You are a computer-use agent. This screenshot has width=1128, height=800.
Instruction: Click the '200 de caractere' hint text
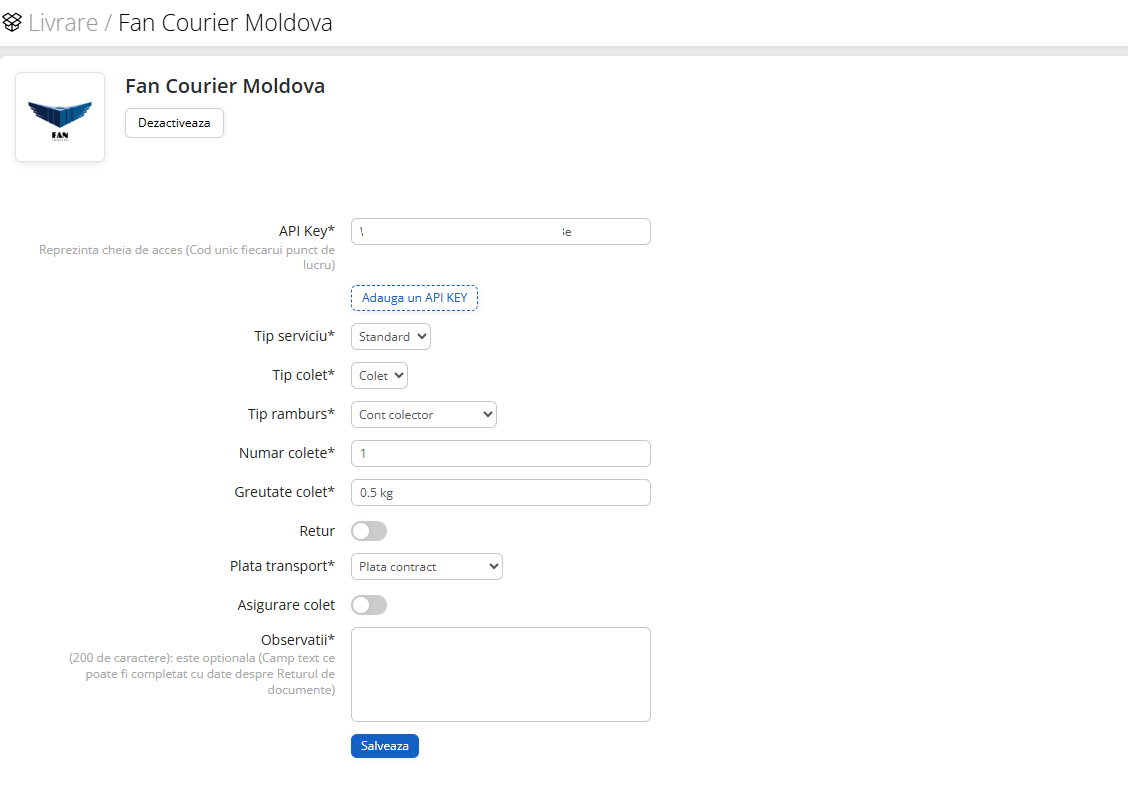(x=202, y=674)
